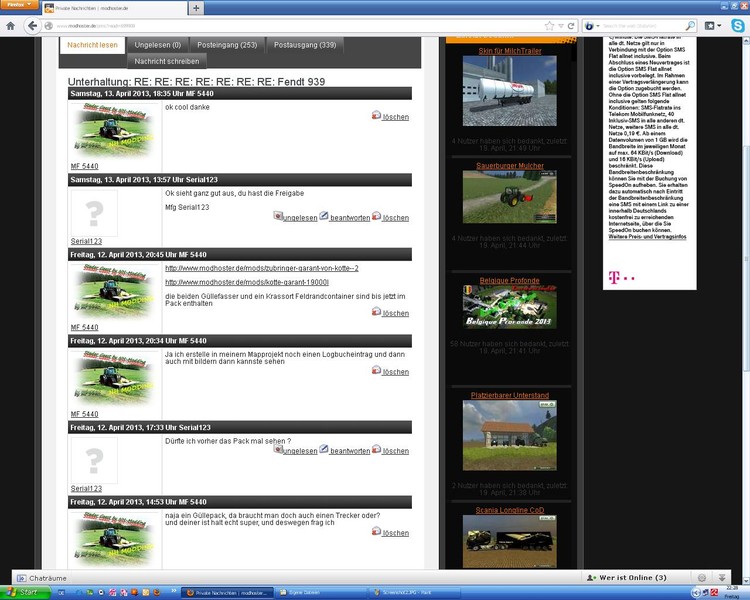Bookmark this page with the star icon
The width and height of the screenshot is (750, 600).
tap(550, 26)
